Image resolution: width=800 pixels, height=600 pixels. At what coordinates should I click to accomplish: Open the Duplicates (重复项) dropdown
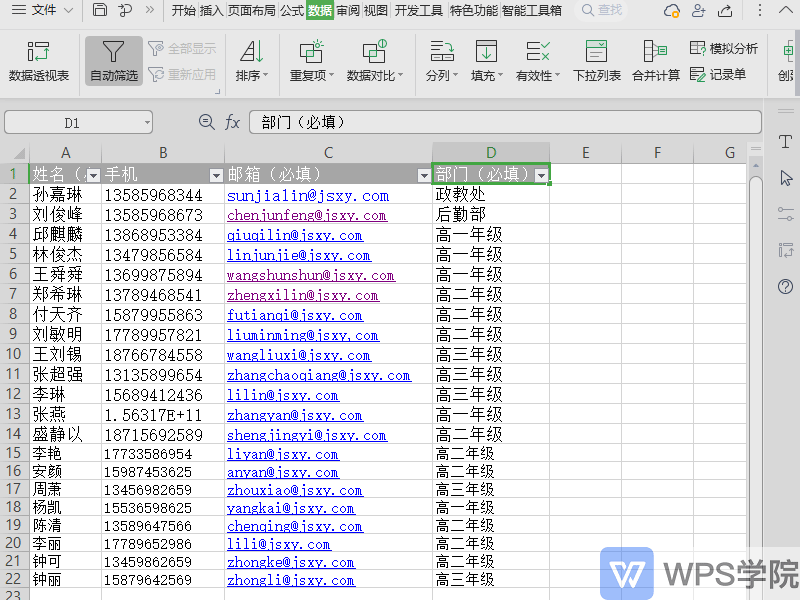point(312,61)
